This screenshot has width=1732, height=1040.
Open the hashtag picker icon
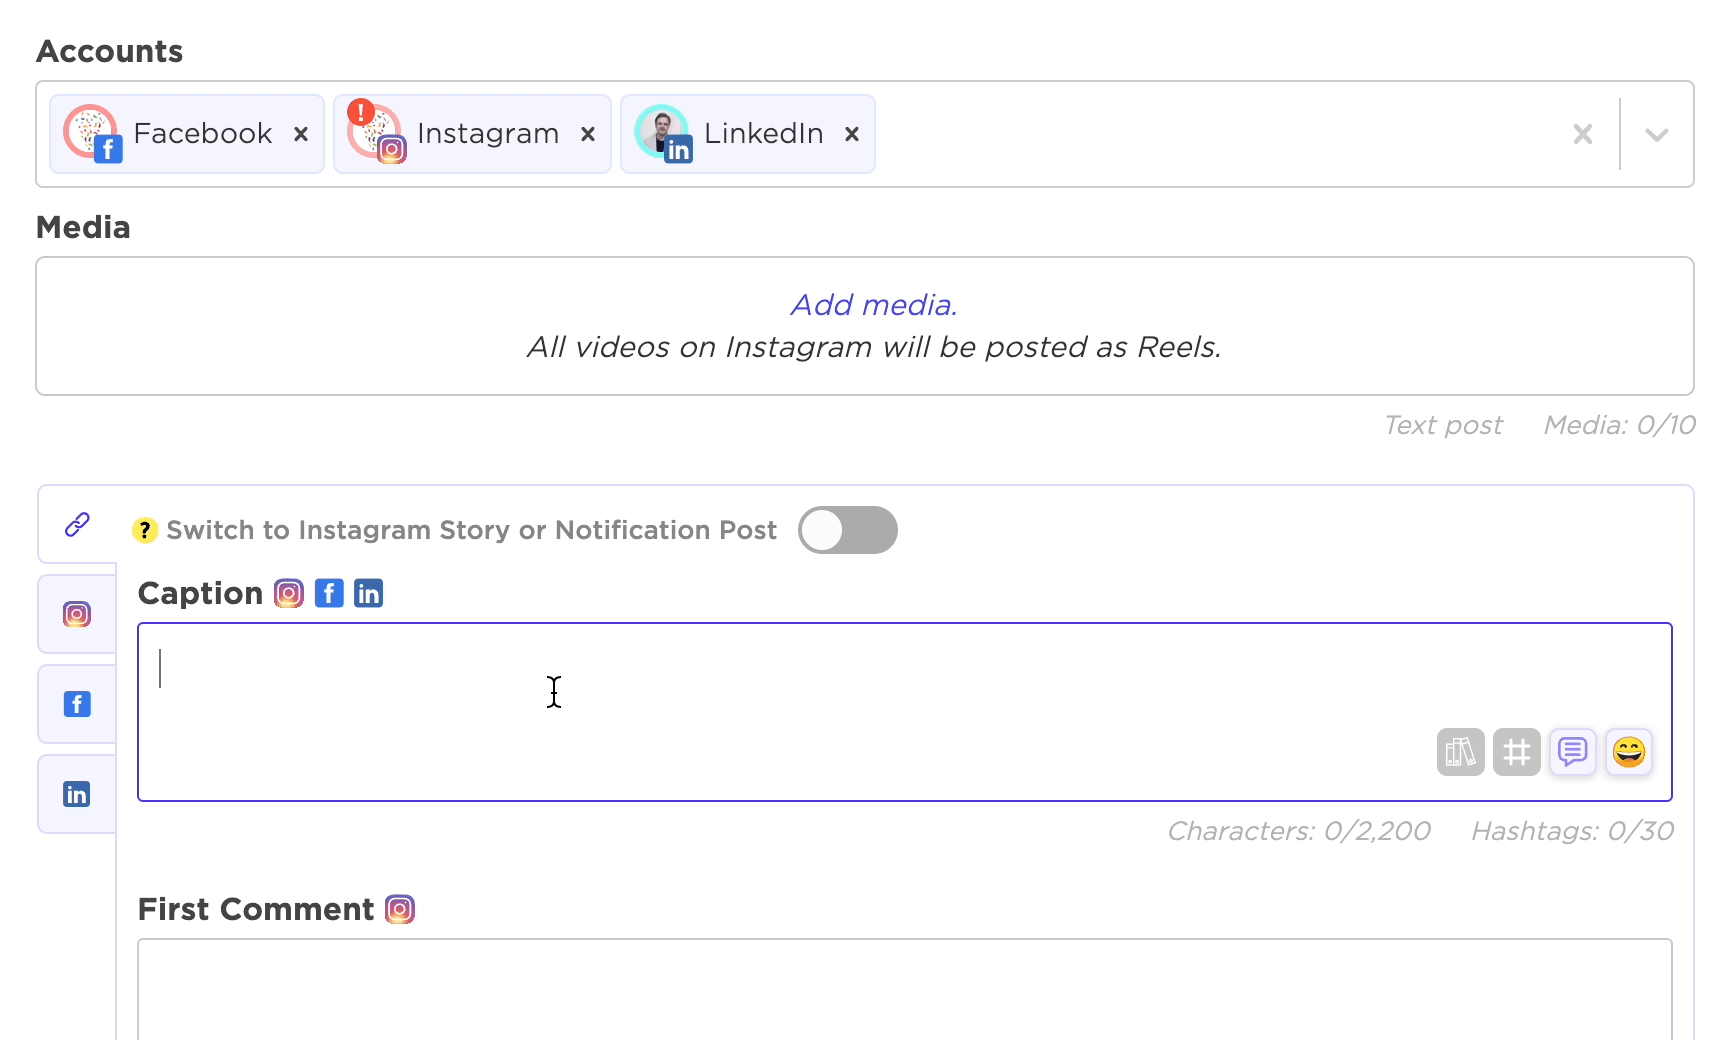[x=1516, y=752]
